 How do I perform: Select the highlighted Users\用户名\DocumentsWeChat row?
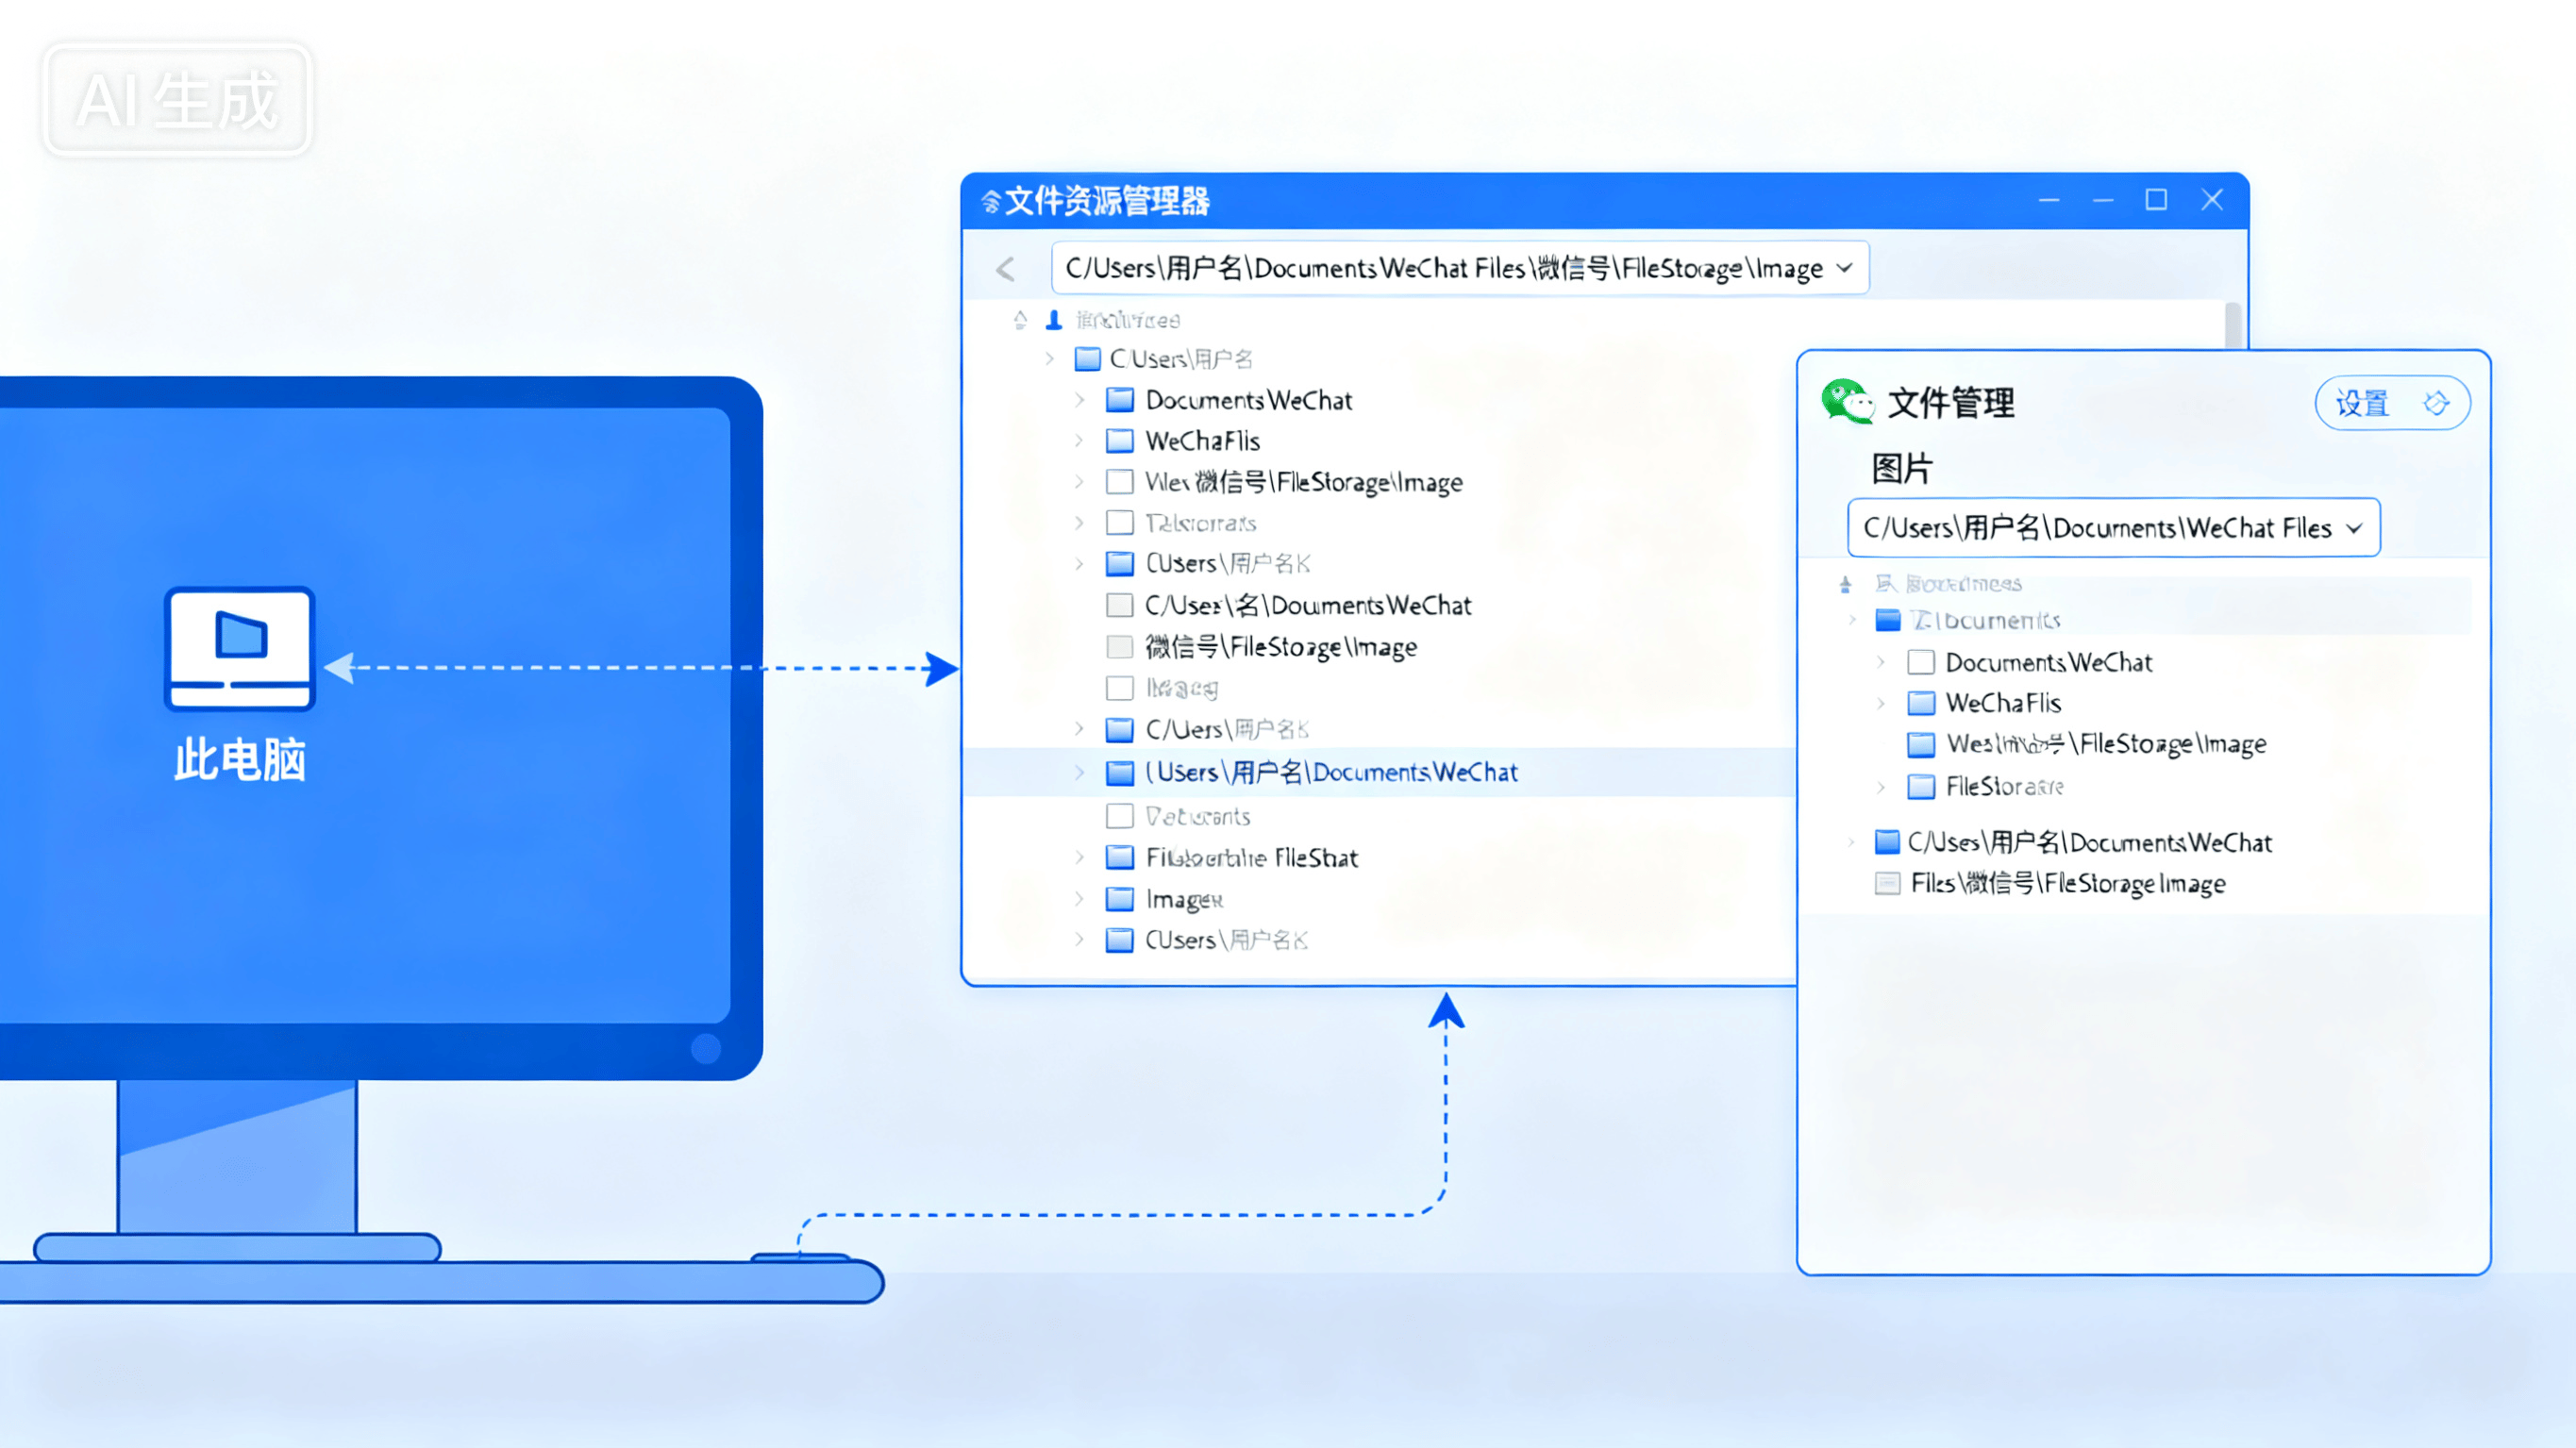pyautogui.click(x=1330, y=772)
